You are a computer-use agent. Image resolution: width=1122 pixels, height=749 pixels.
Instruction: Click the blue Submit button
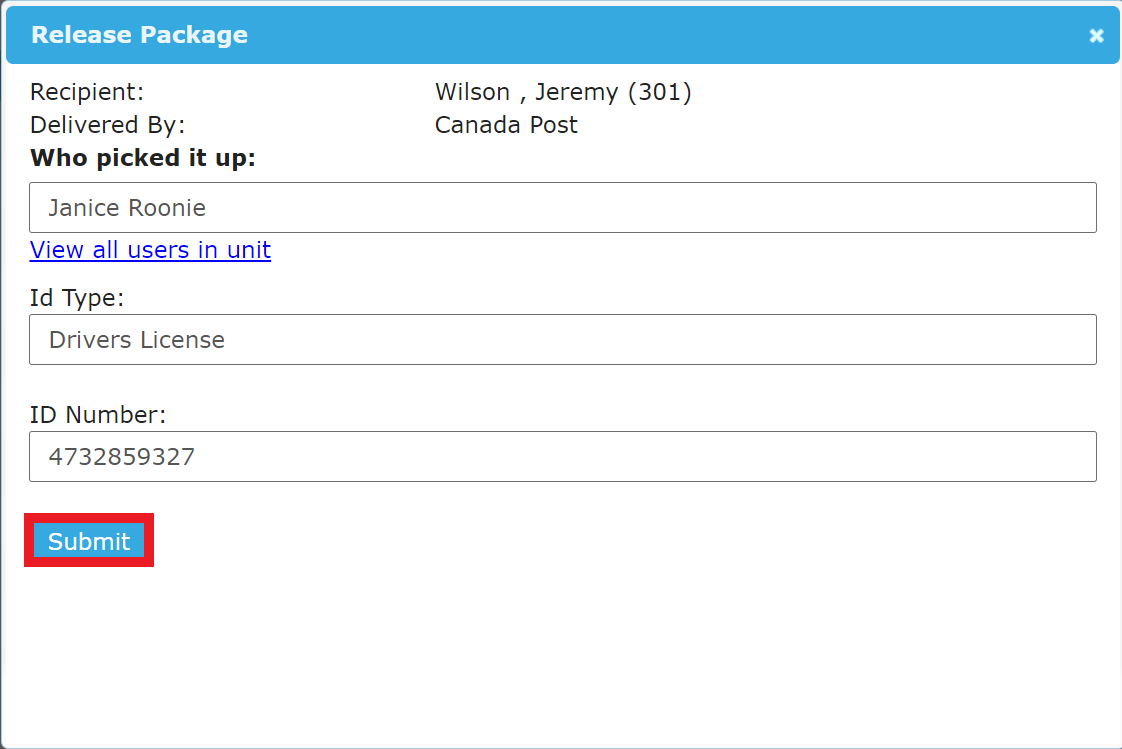tap(89, 541)
